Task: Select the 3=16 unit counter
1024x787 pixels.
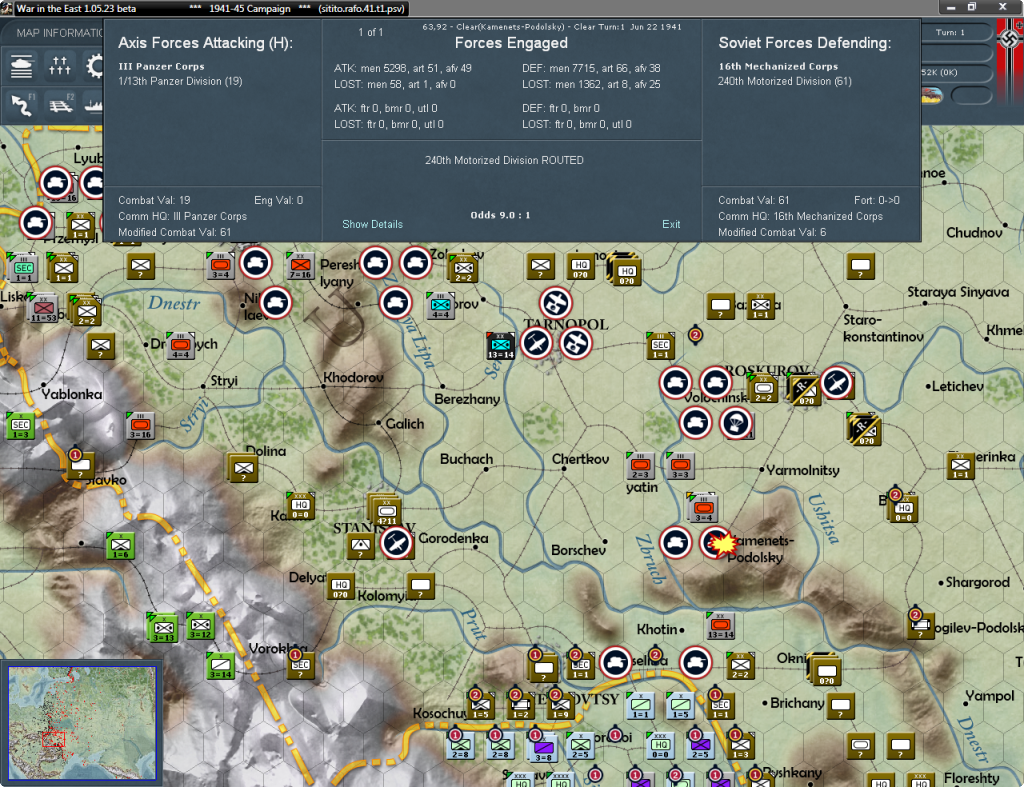Action: coord(140,426)
